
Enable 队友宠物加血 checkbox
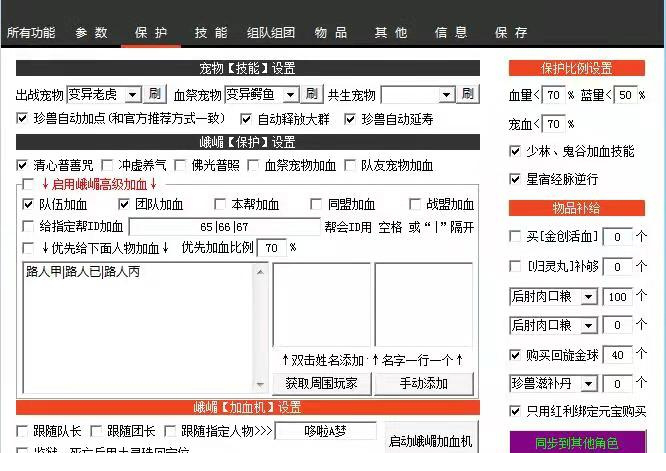coord(350,165)
